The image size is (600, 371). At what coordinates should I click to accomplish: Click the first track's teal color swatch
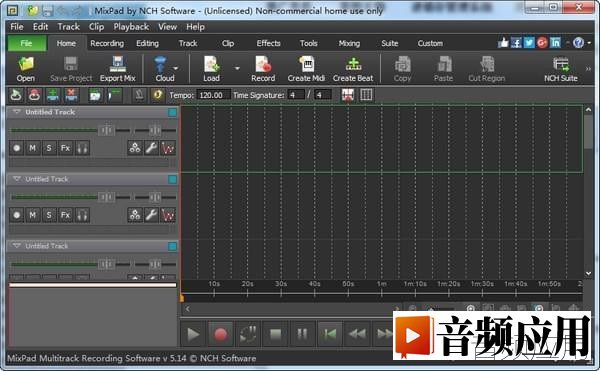coord(173,112)
